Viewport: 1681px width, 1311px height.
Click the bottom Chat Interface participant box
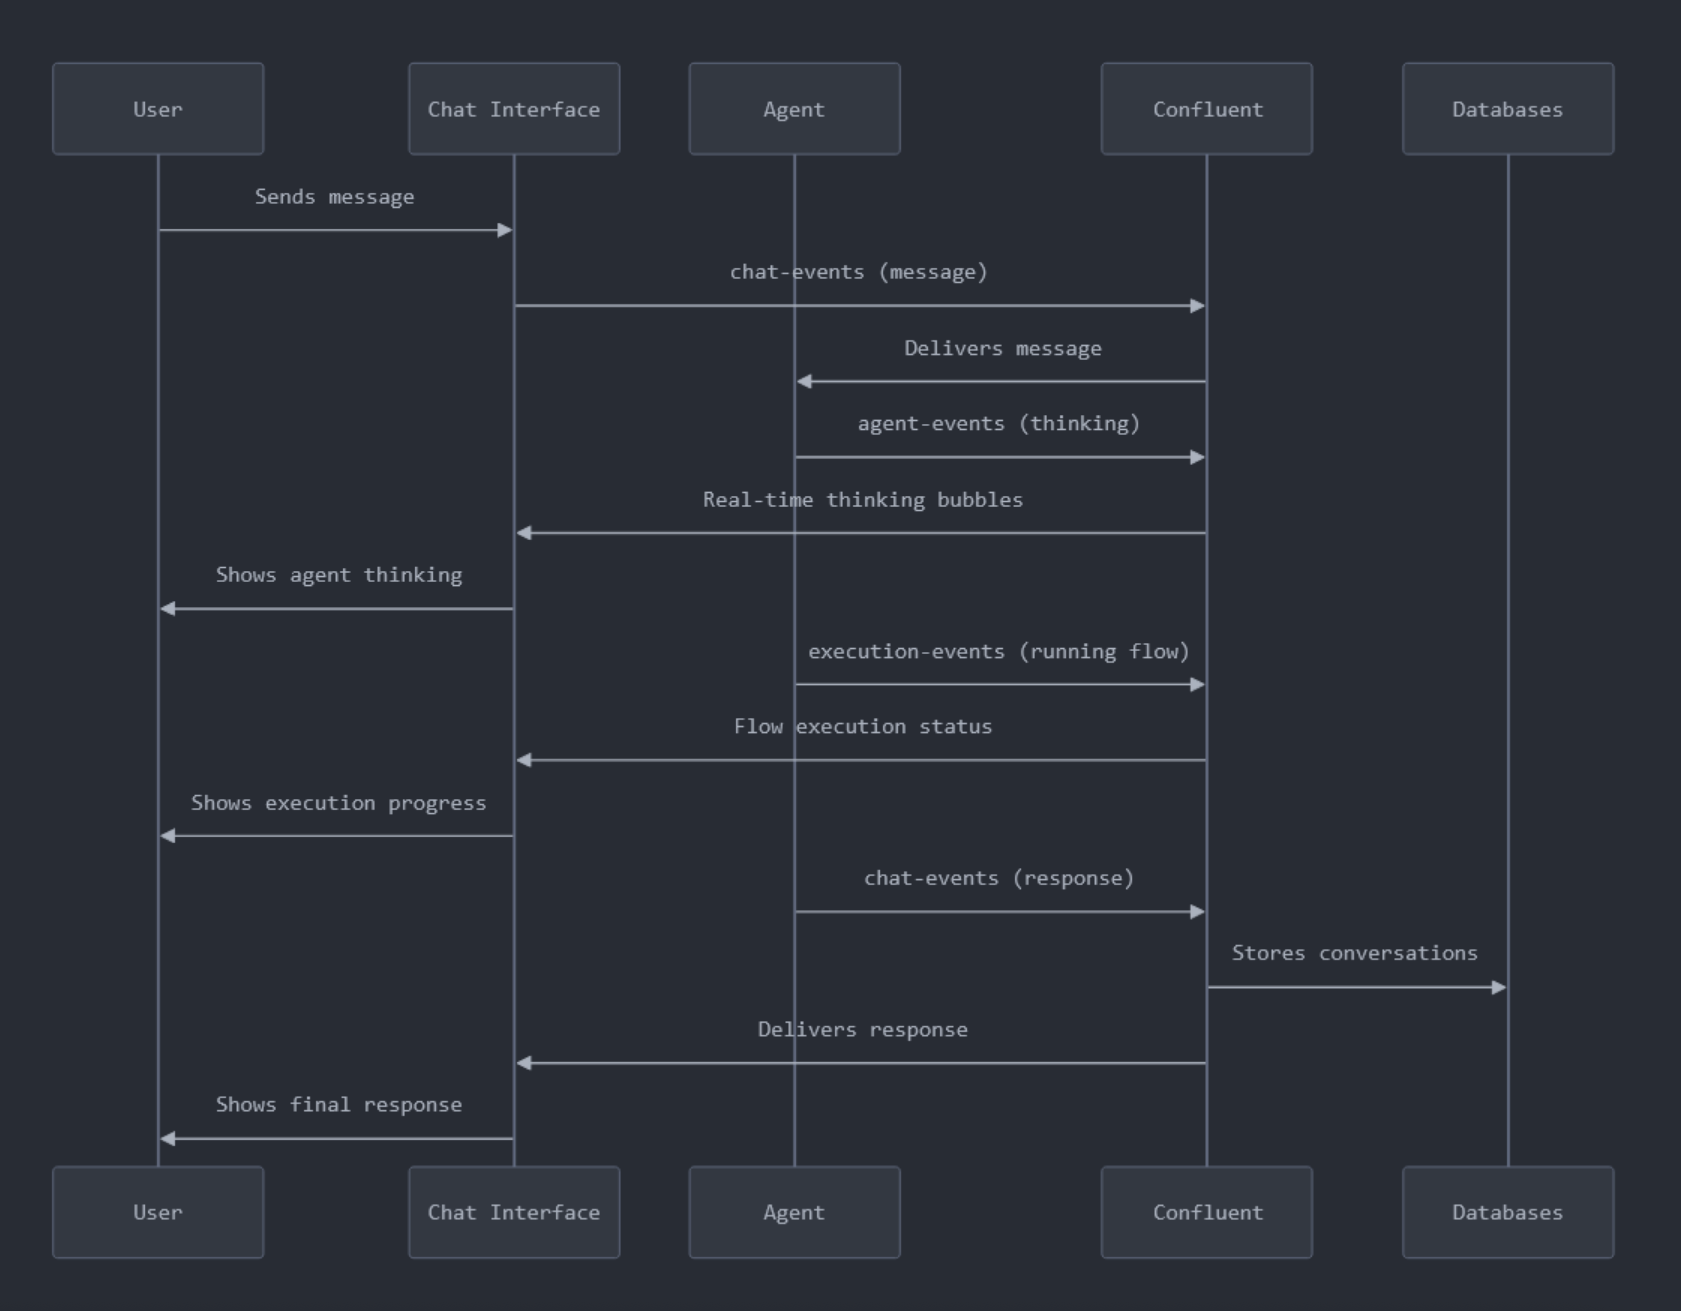(514, 1212)
